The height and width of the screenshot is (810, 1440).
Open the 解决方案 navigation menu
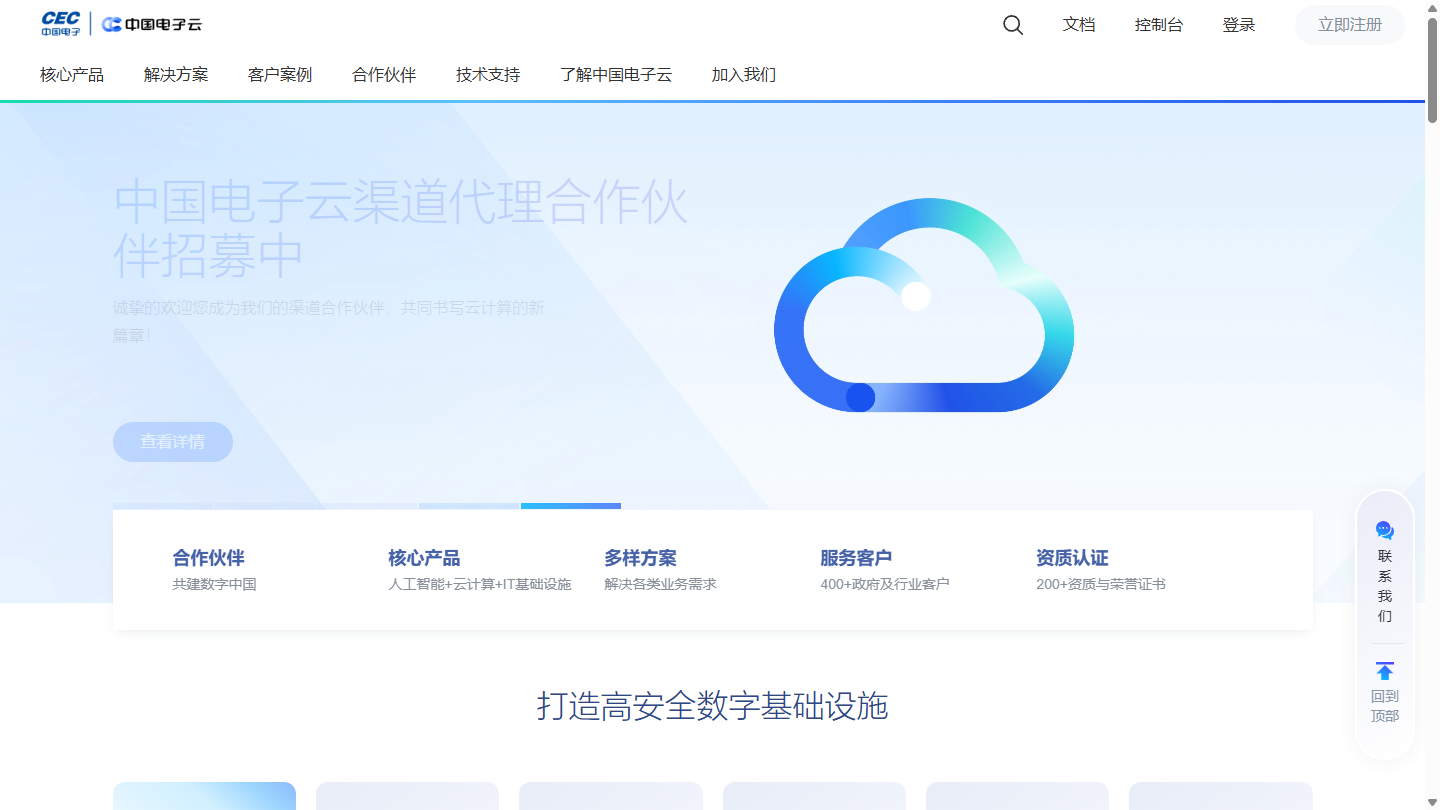coord(176,75)
